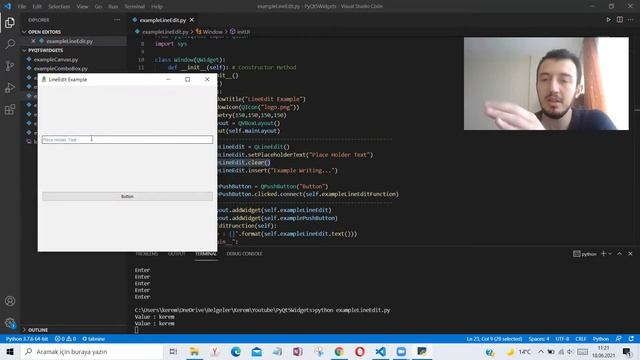Click the feedback icon in status bar
Image resolution: width=640 pixels, height=360 pixels.
pyautogui.click(x=619, y=339)
